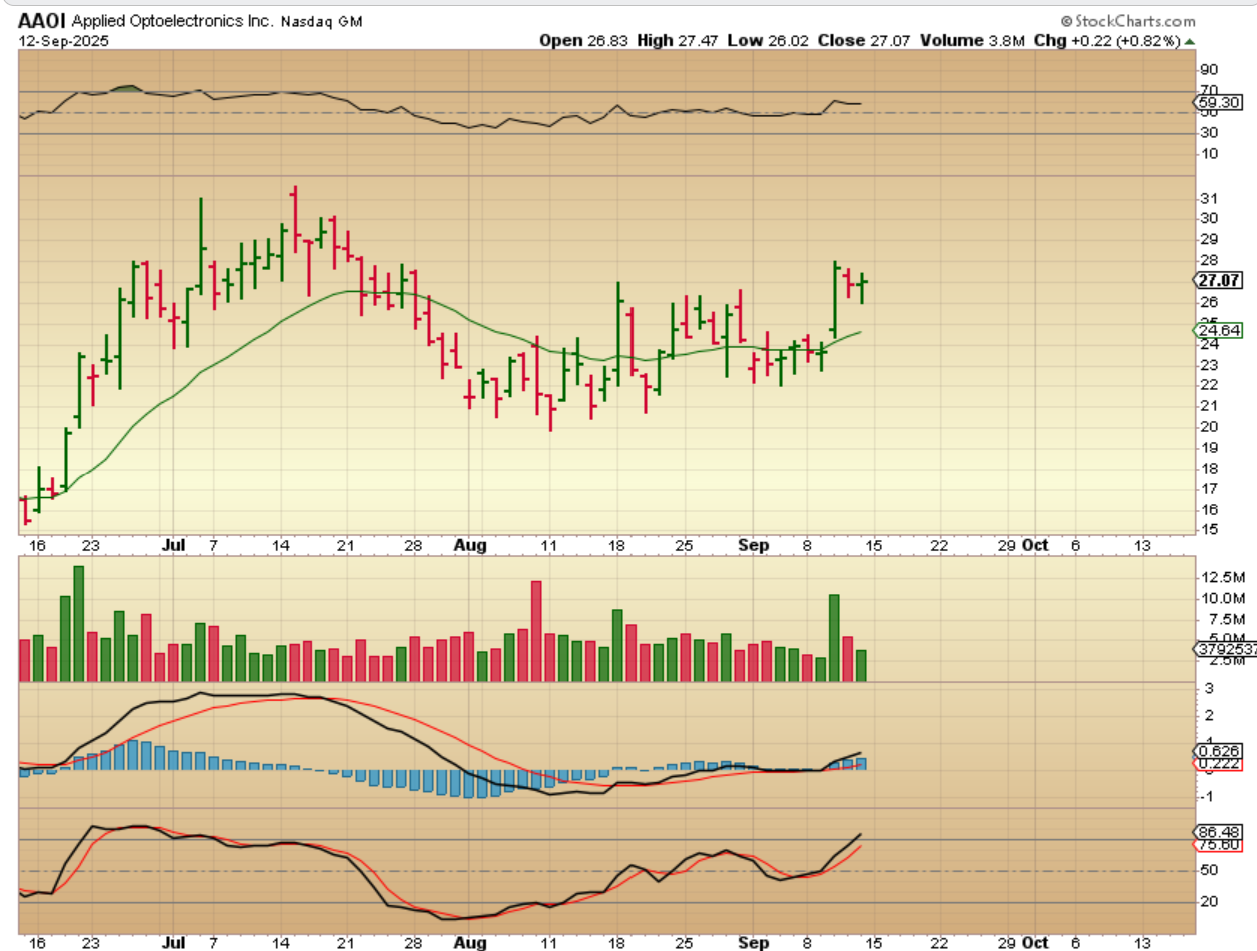This screenshot has height=951, width=1257.
Task: Click the Aug label below the price chart
Action: 469,546
